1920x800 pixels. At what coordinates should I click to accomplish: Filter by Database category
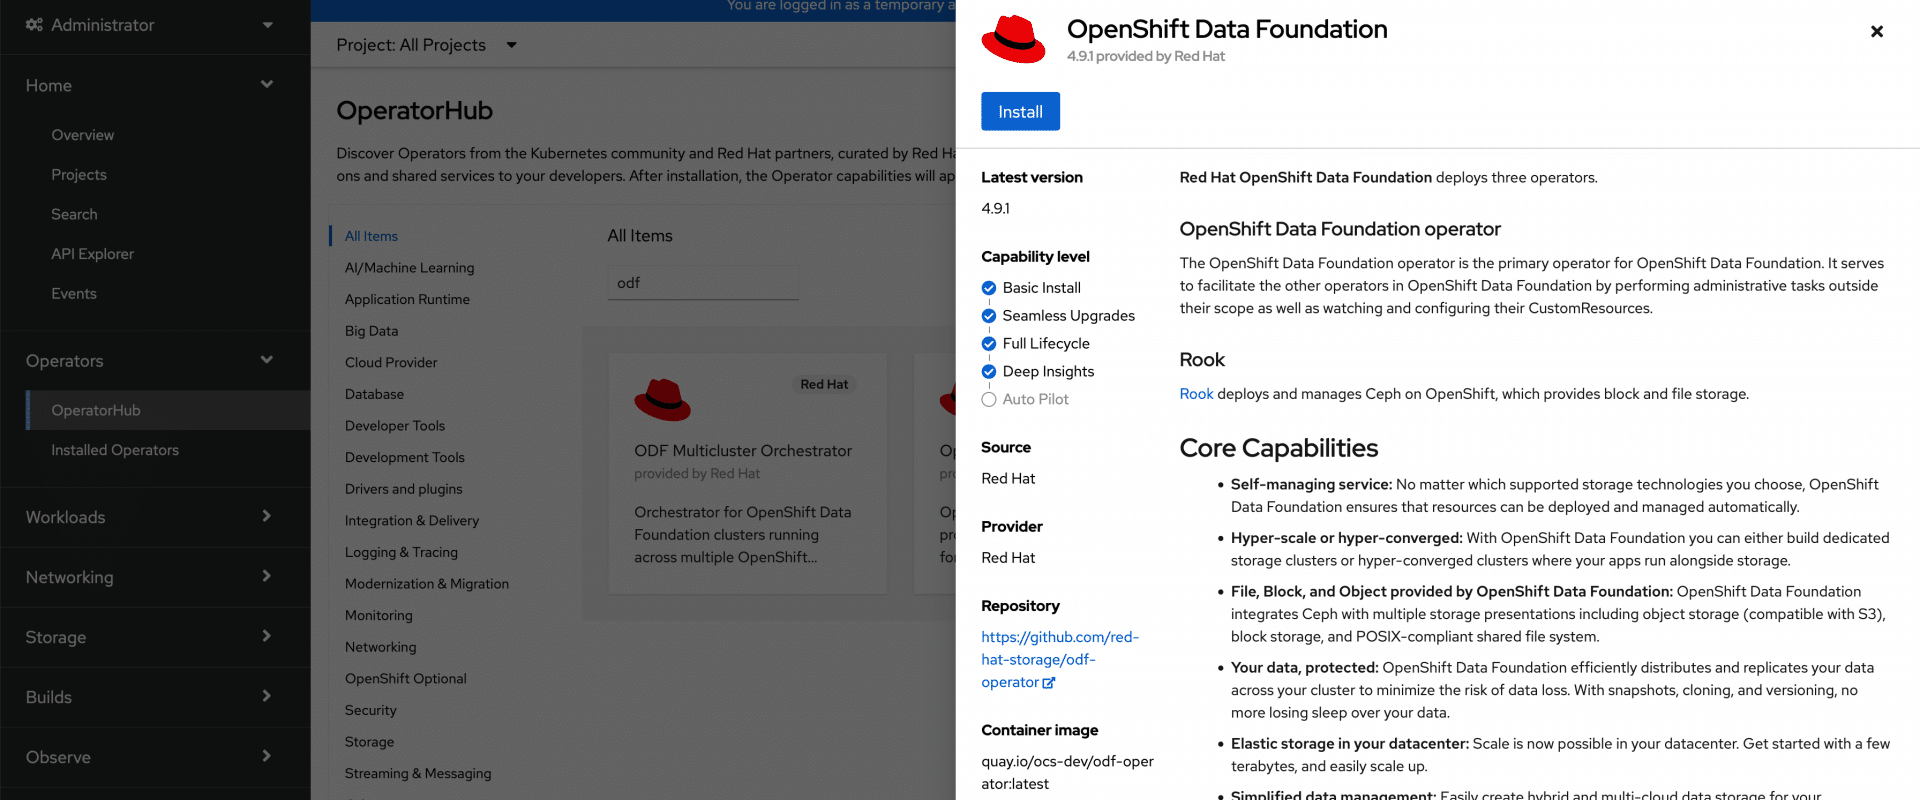coord(374,394)
